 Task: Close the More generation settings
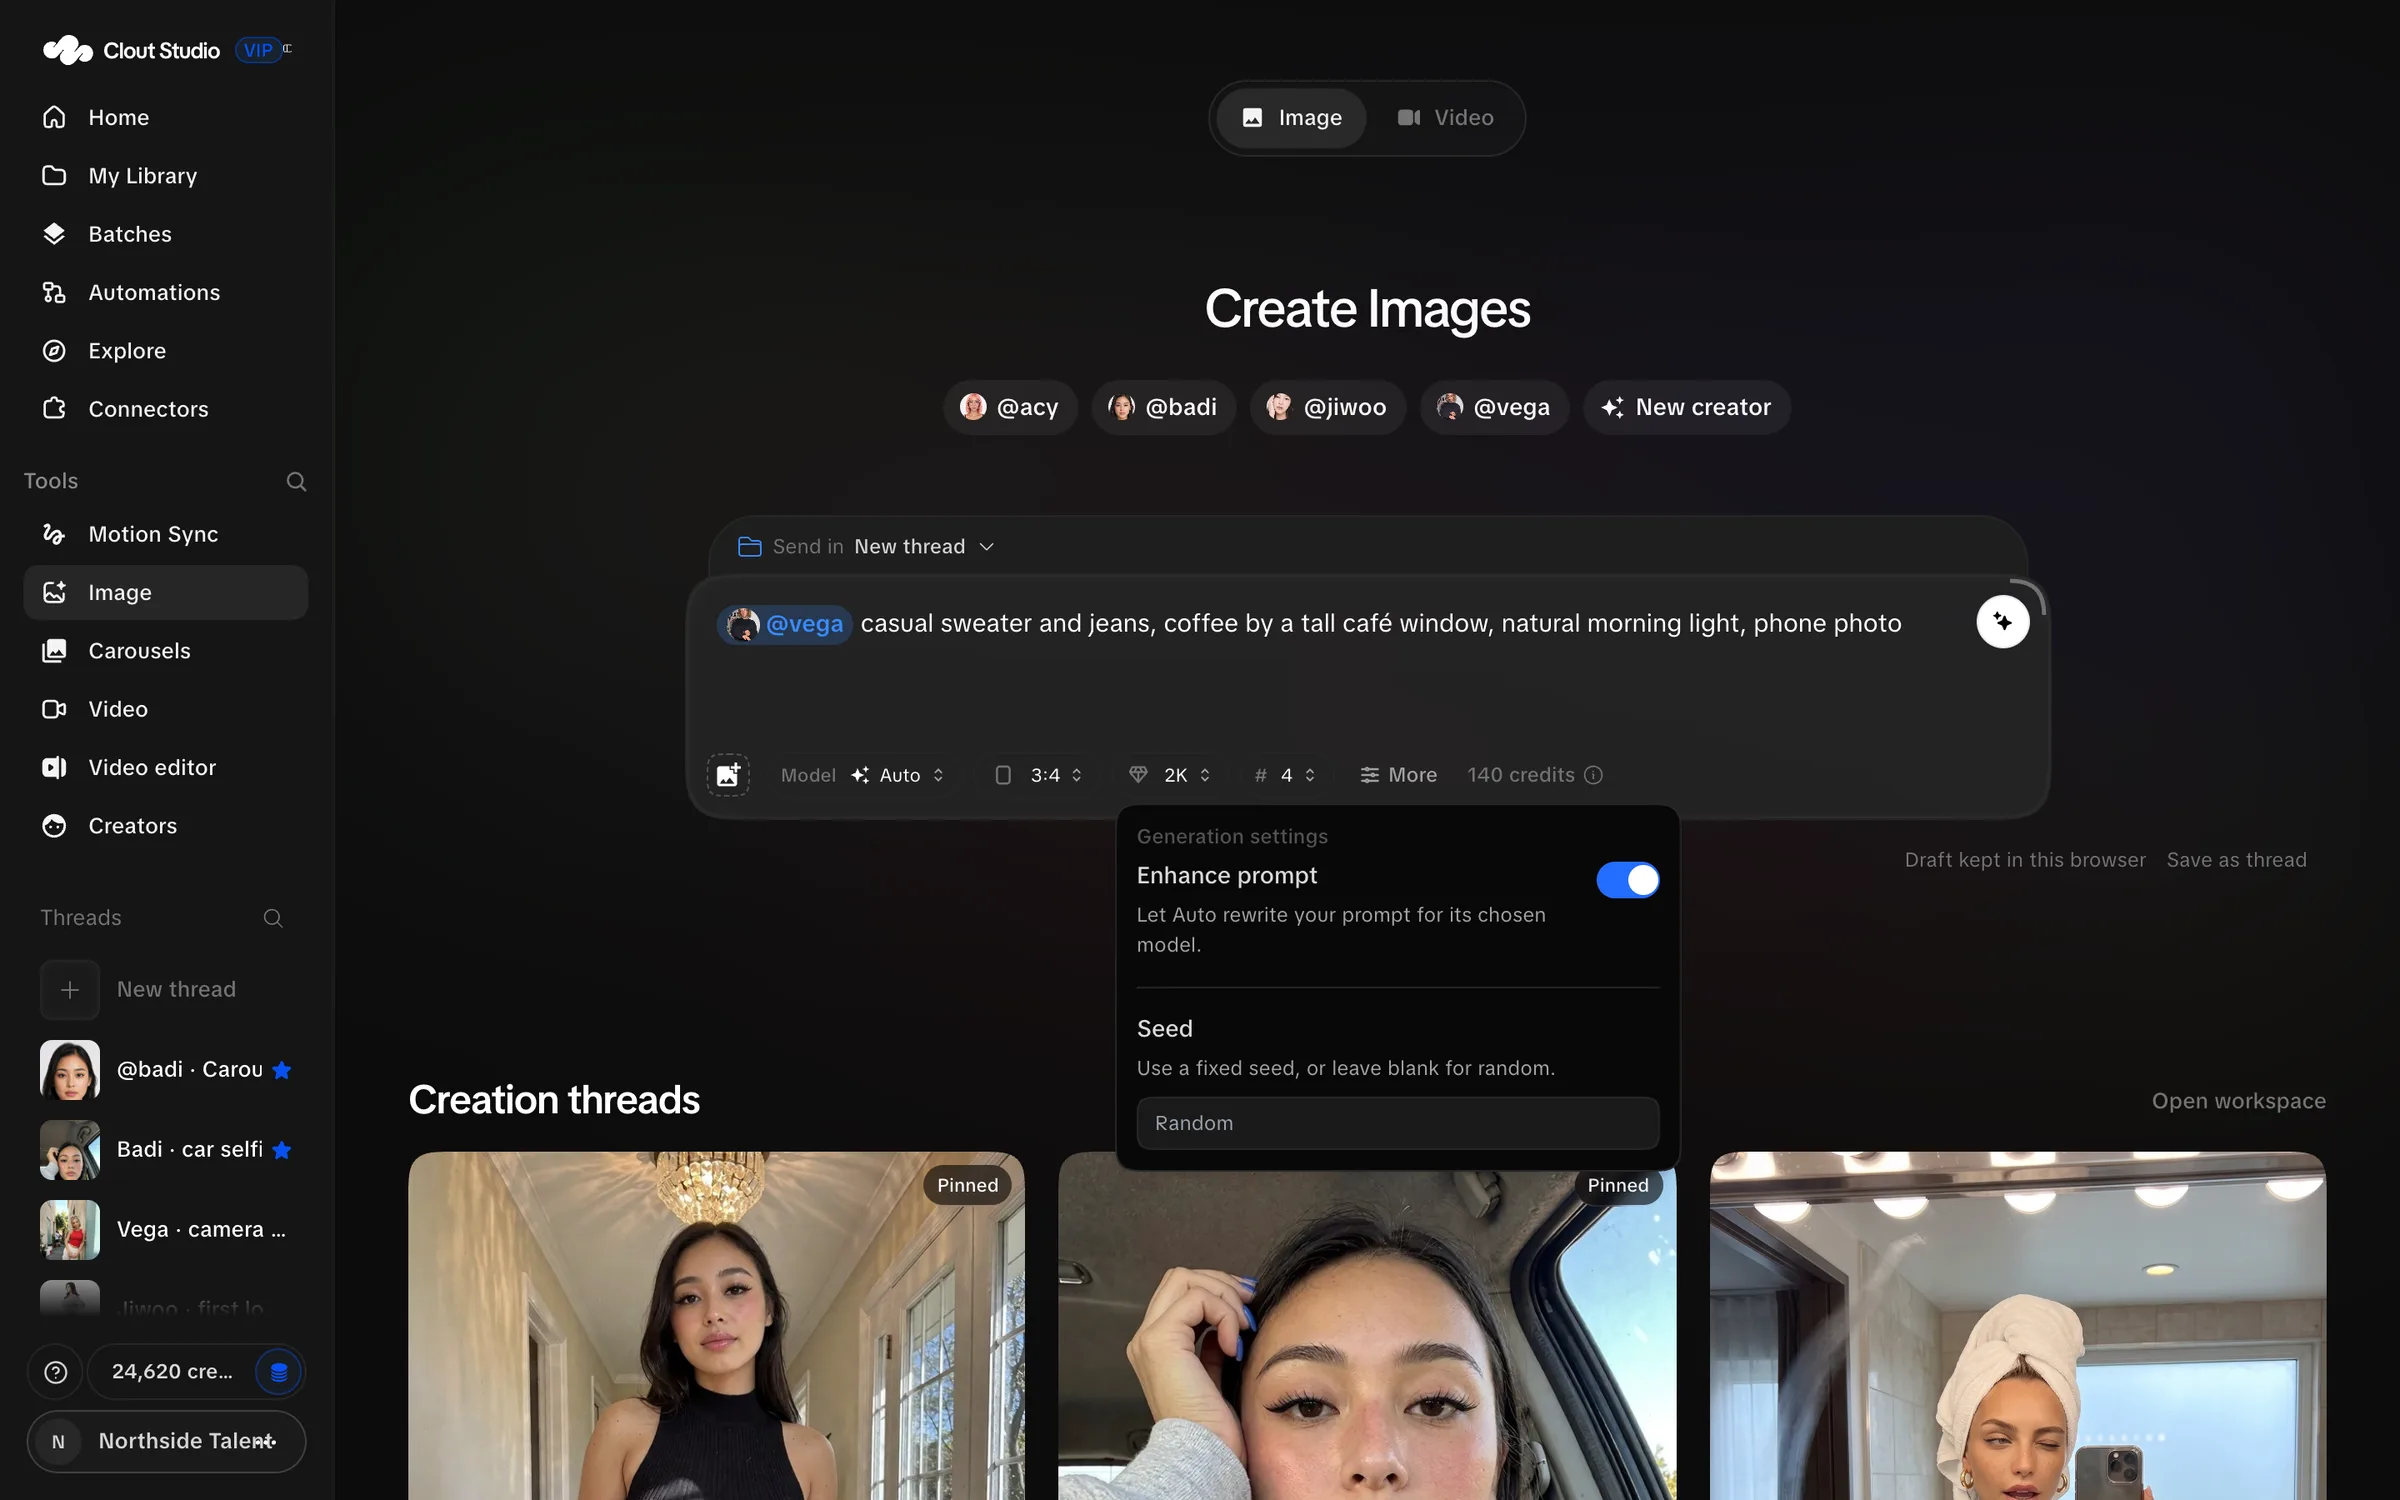(1398, 775)
